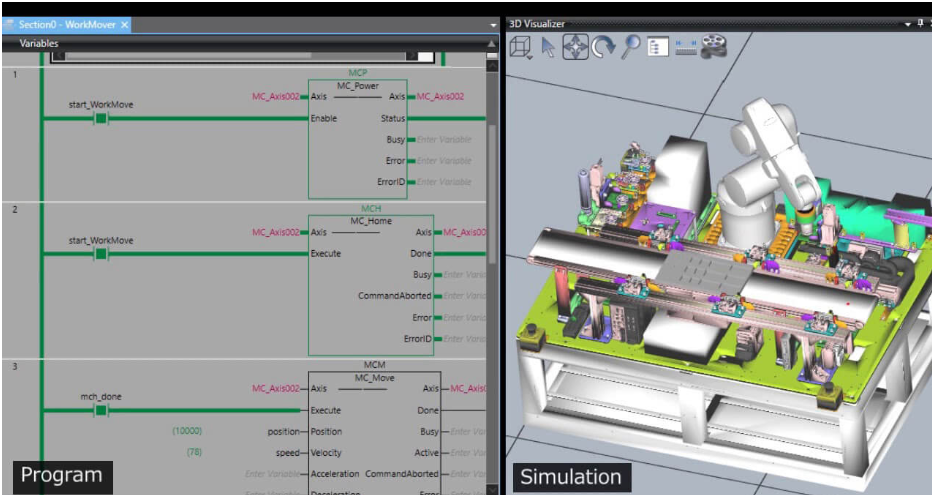This screenshot has width=932, height=495.
Task: Click Enter Variable field for MC_Power Error
Action: point(444,160)
